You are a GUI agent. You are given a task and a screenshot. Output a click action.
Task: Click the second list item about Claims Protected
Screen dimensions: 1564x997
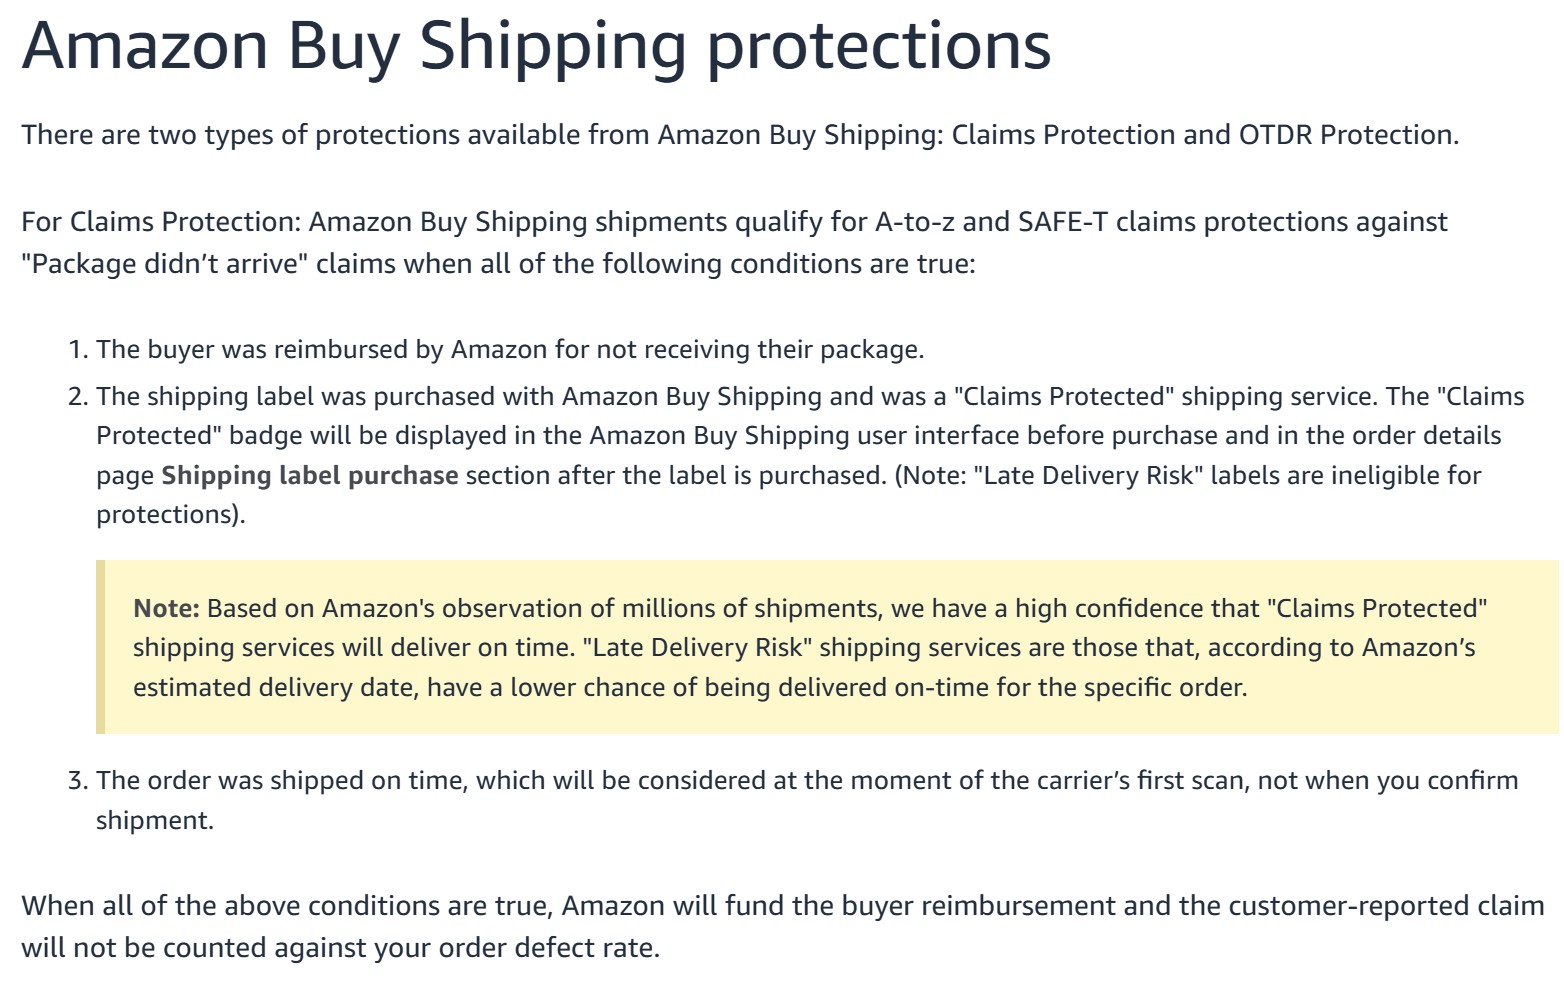point(796,455)
